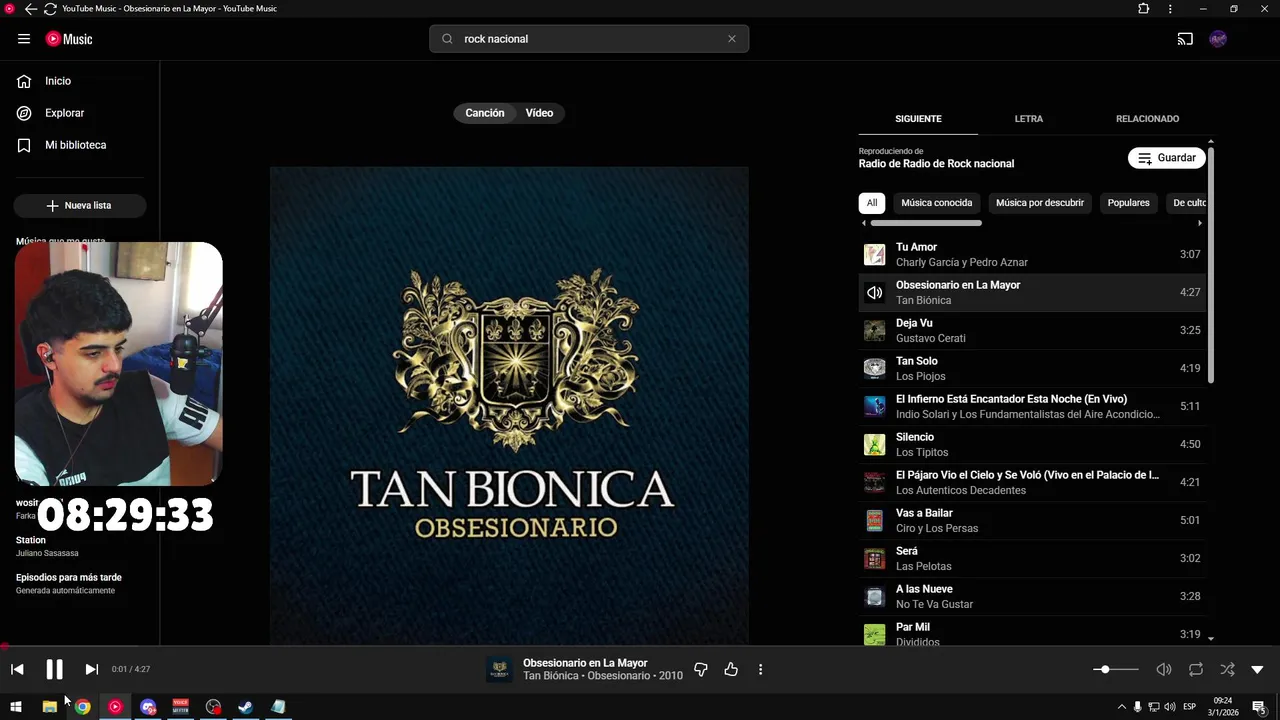Go back with browser back arrow
The image size is (1280, 720).
tap(30, 9)
